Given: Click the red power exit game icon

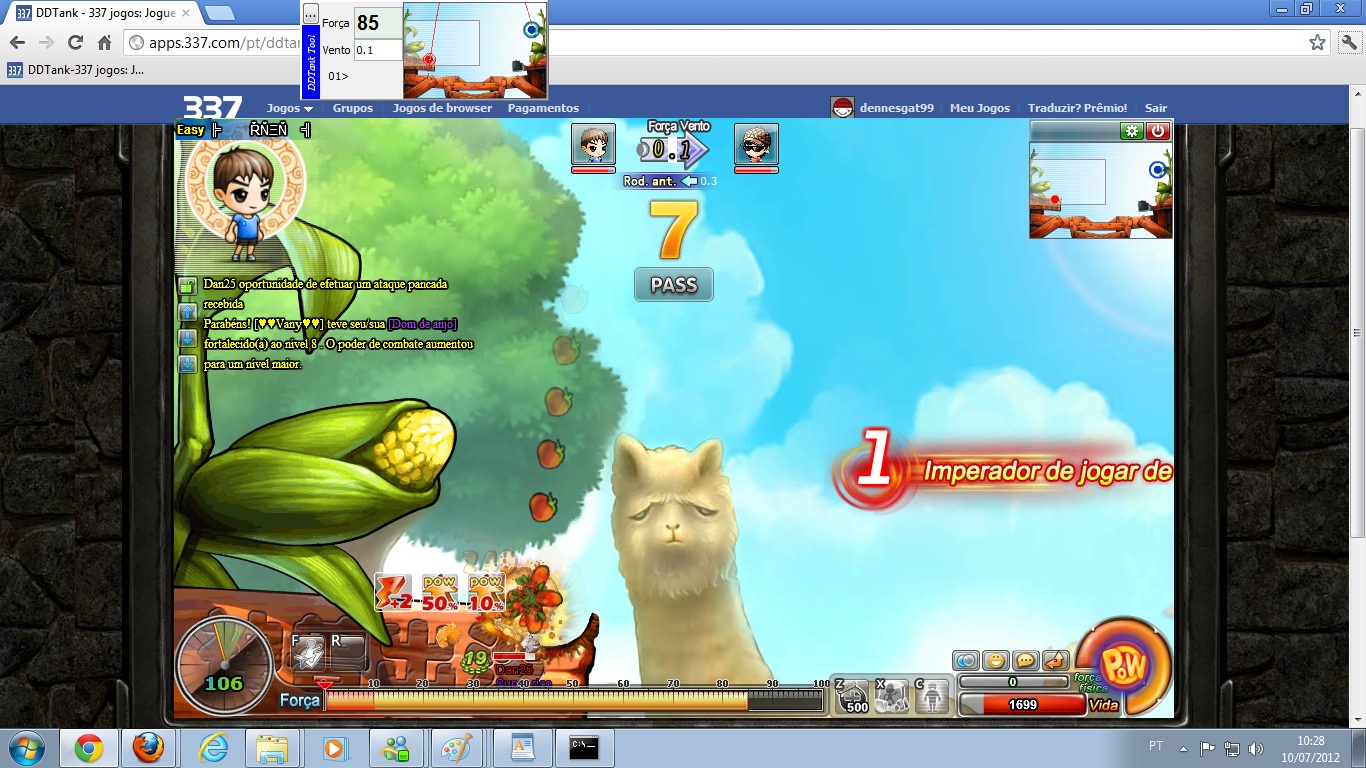Looking at the screenshot, I should coord(1158,131).
